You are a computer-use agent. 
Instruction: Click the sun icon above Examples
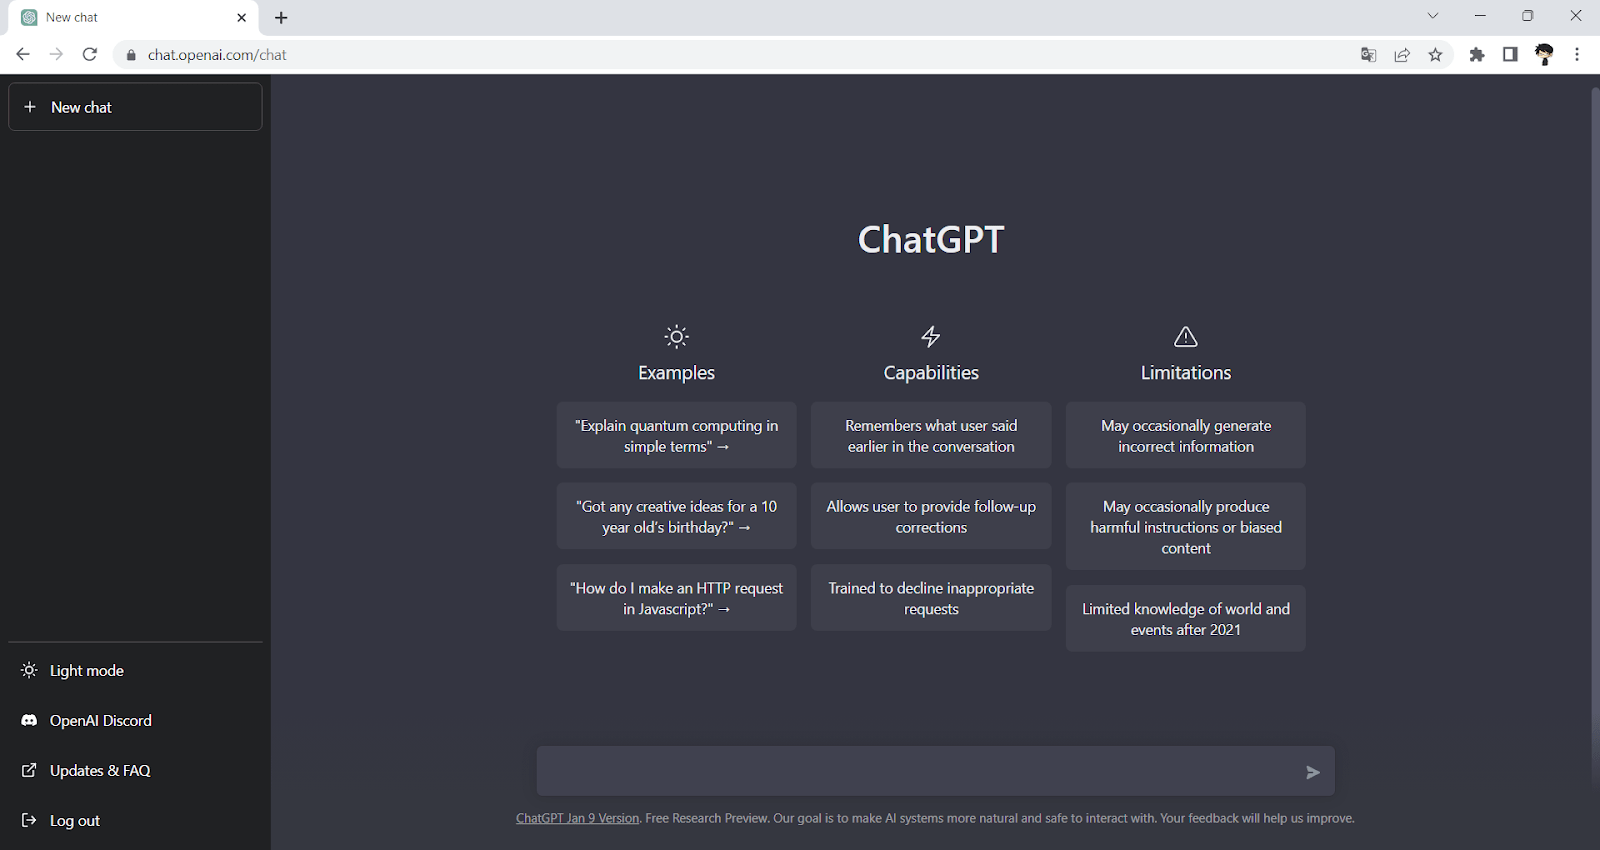point(677,336)
